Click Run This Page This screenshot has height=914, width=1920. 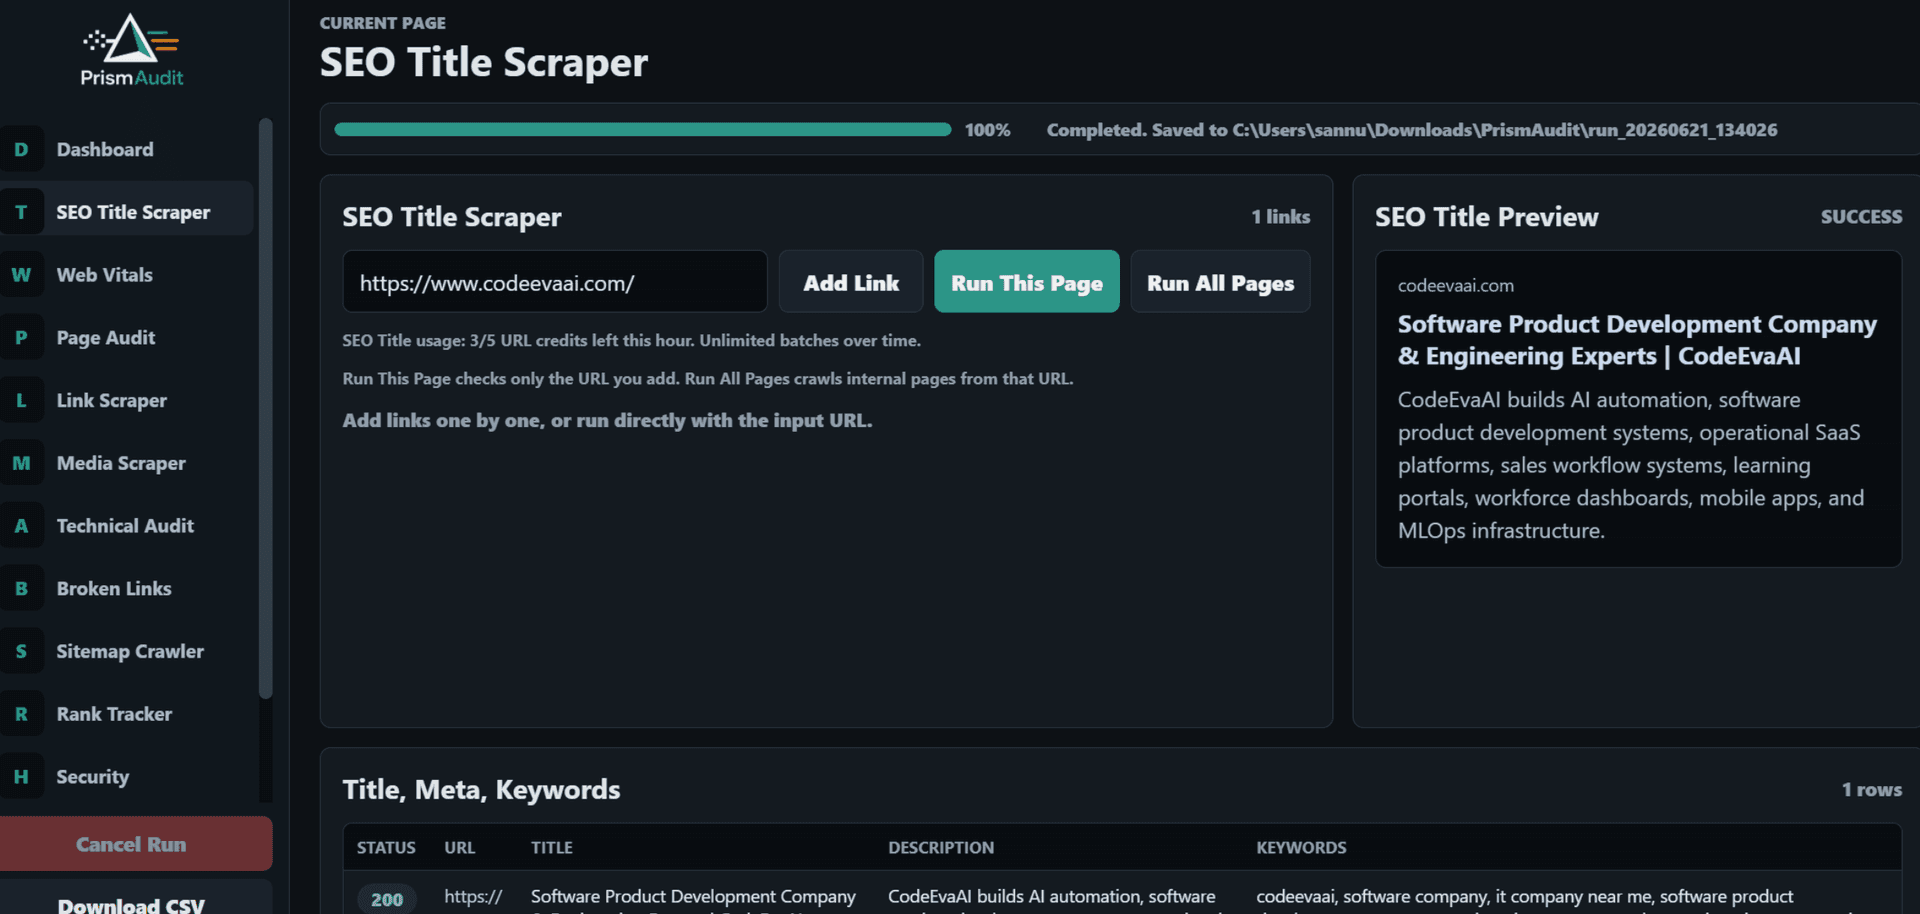1027,283
